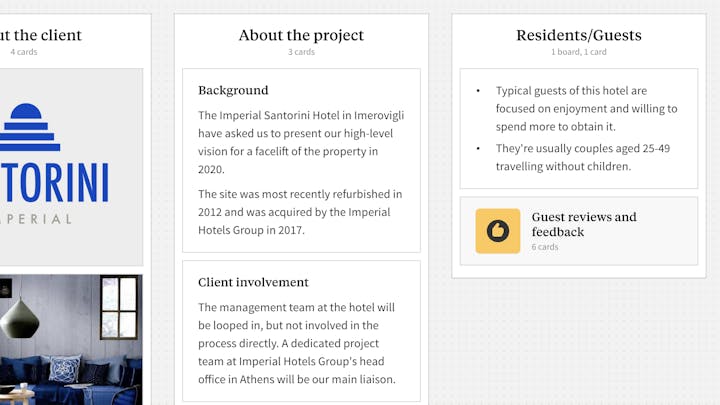
Task: Click the bullet about typical guests' enjoyment
Action: click(x=586, y=109)
